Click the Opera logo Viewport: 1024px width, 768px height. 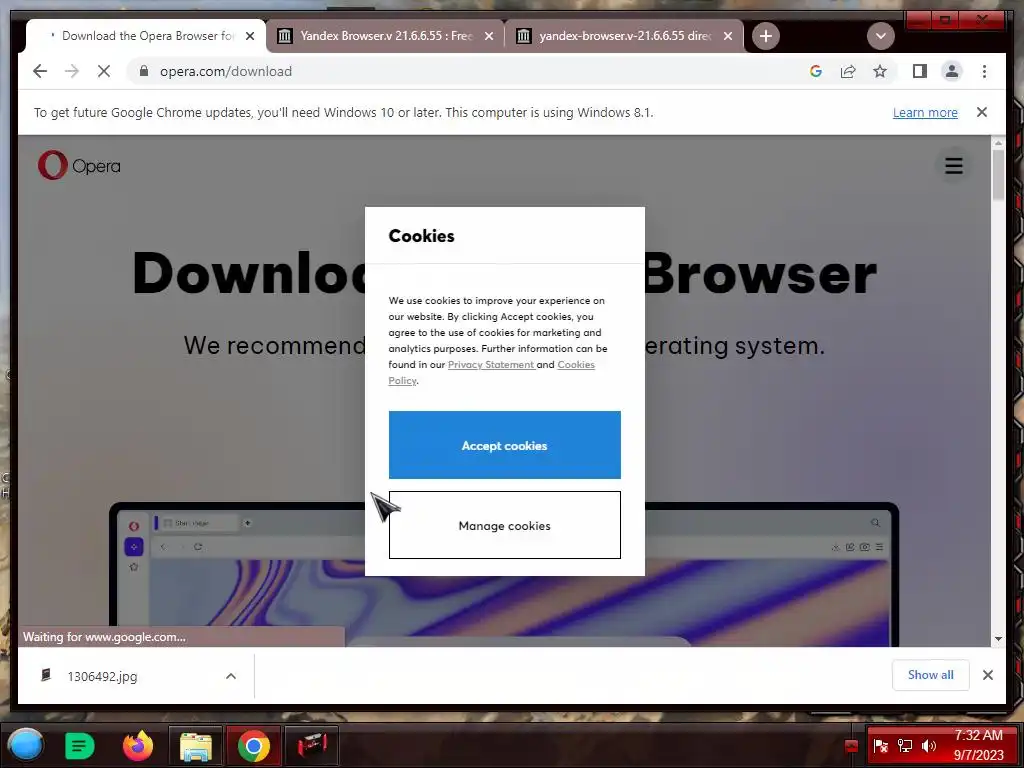click(x=79, y=165)
